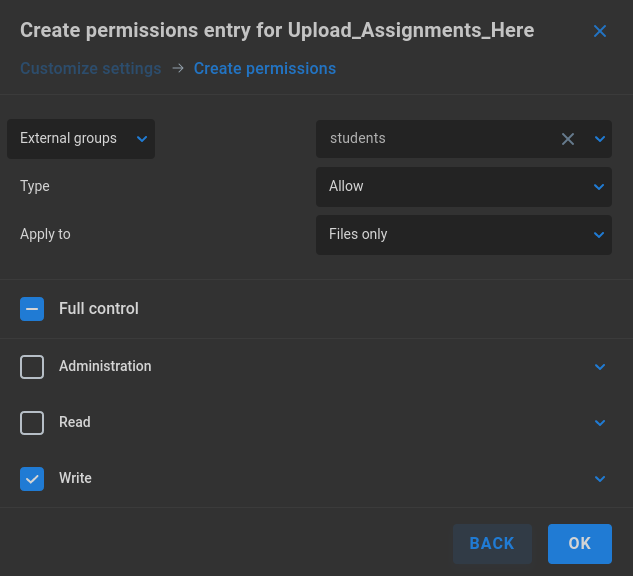The height and width of the screenshot is (576, 633).
Task: Expand the Read permissions chevron
Action: pos(599,423)
